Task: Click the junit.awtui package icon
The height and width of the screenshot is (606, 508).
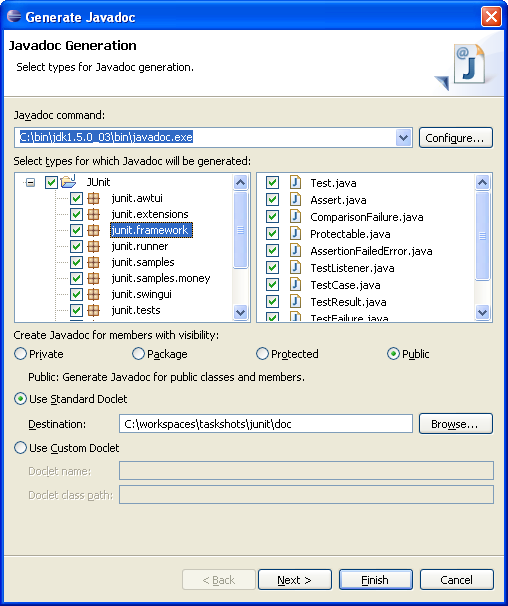Action: click(93, 198)
